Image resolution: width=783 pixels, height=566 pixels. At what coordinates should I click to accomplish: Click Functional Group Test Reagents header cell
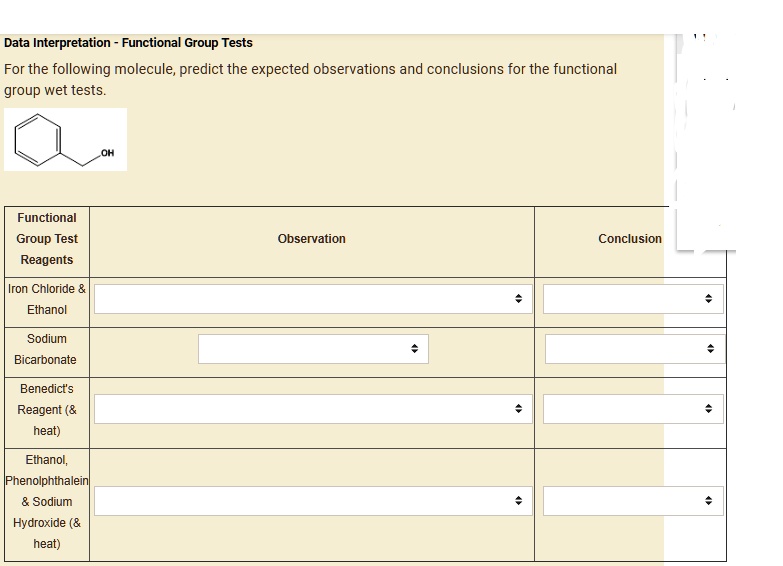pos(47,239)
